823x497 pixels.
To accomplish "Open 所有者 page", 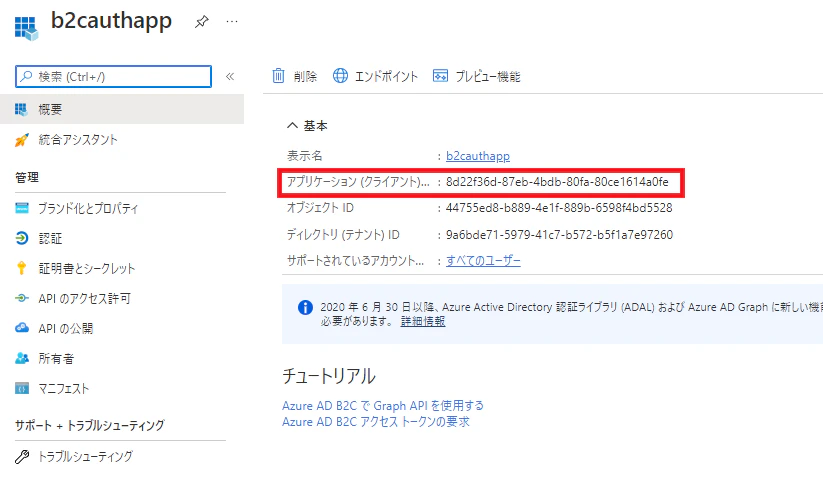I will click(56, 358).
